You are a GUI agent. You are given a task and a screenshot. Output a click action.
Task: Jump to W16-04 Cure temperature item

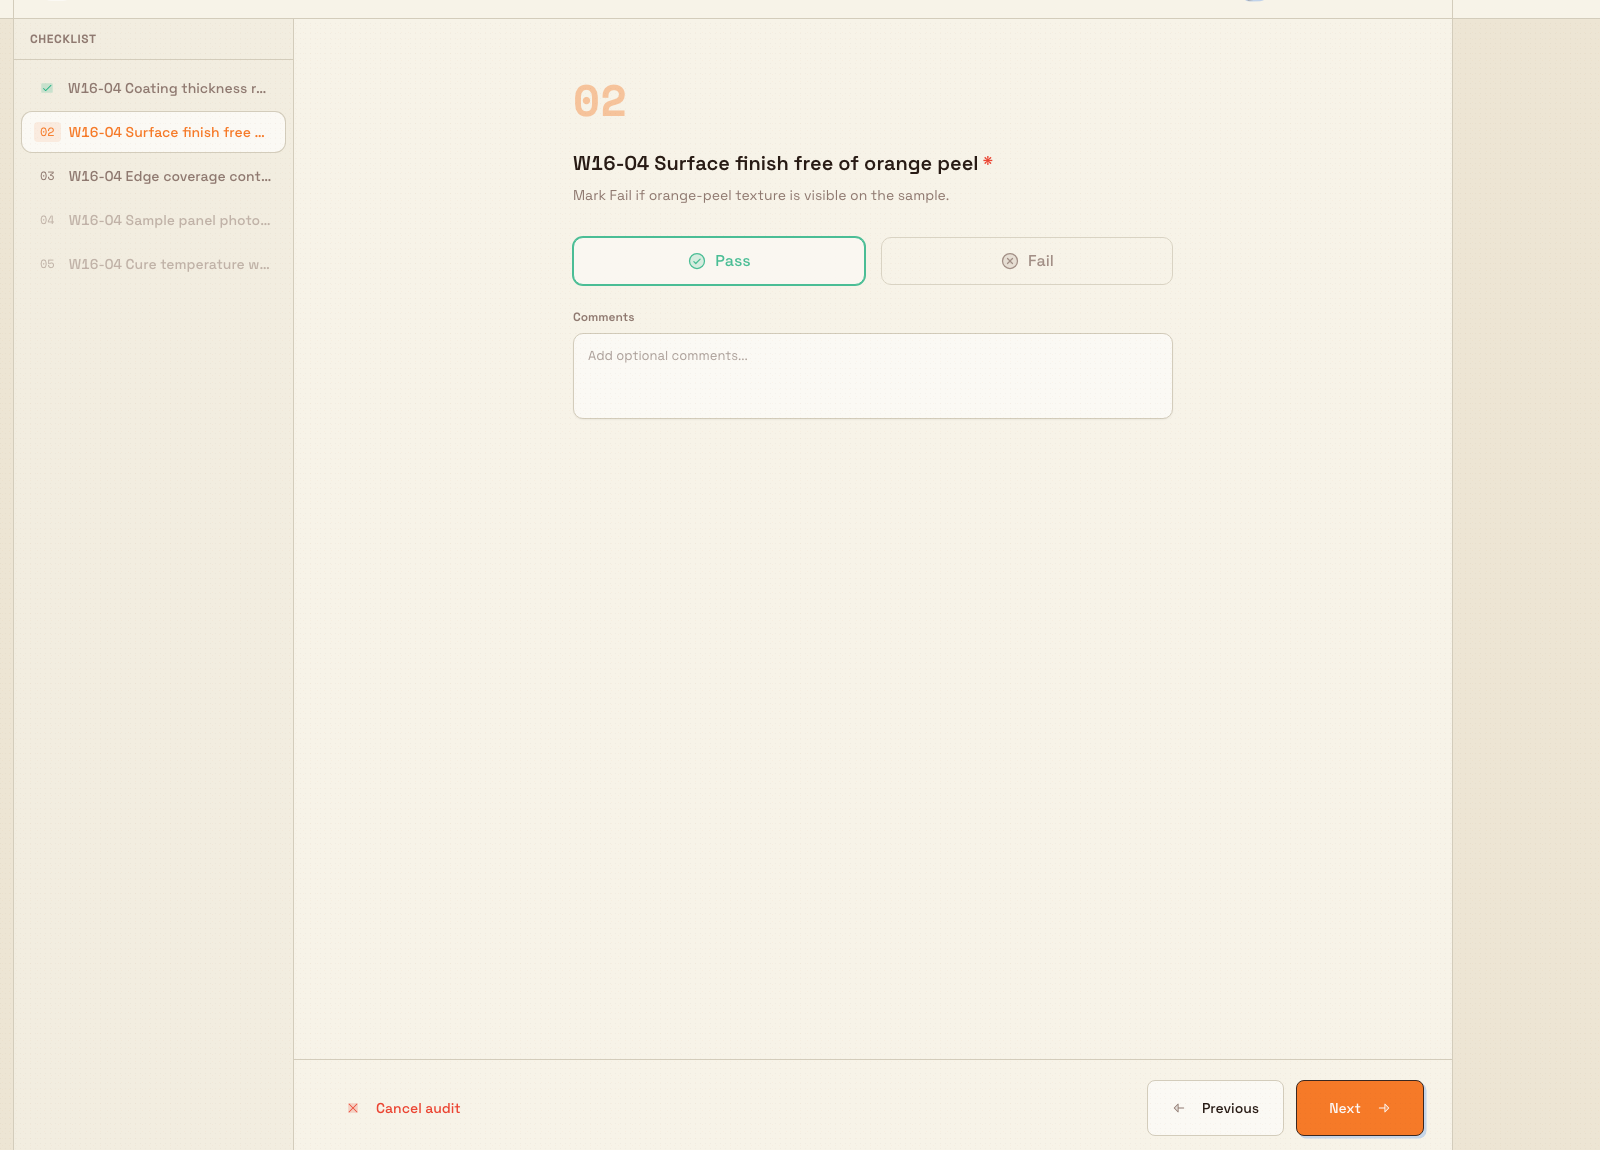153,264
